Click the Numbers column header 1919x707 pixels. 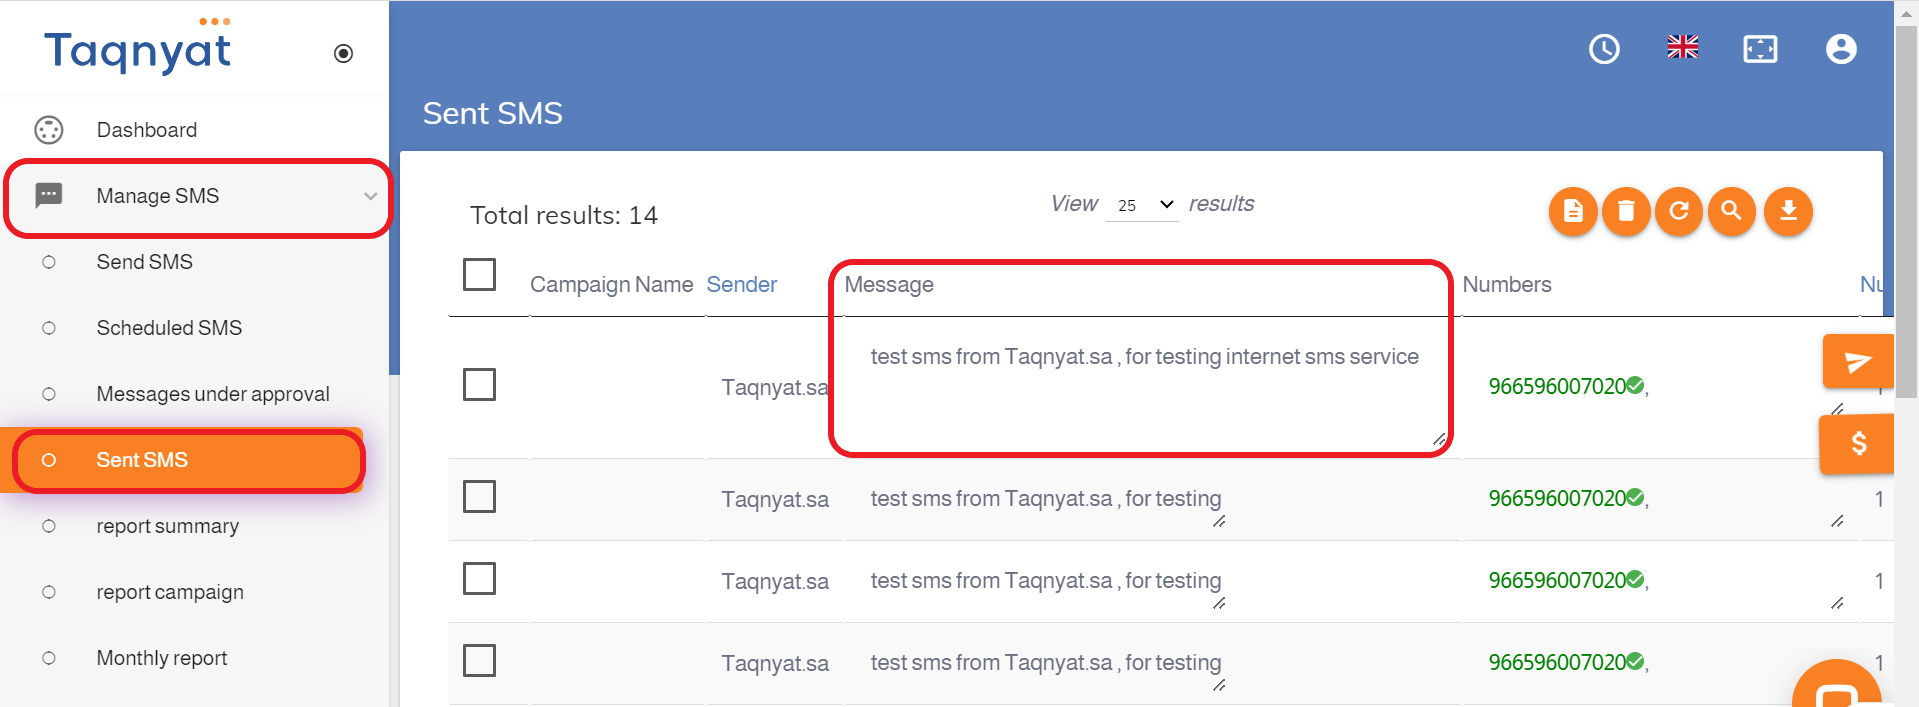click(1507, 285)
